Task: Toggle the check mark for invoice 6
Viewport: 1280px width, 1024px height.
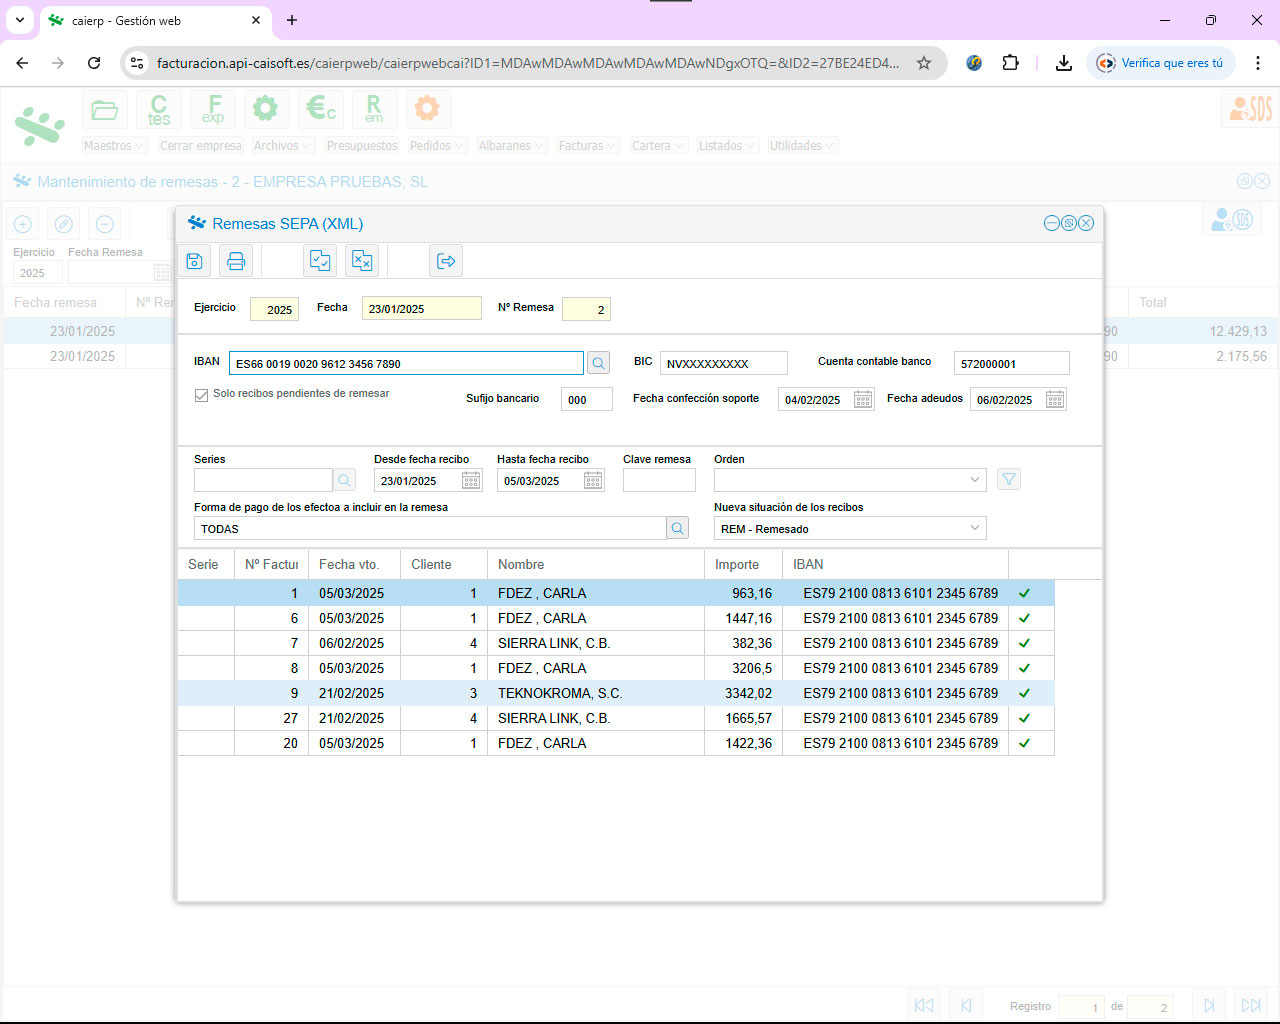Action: tap(1024, 618)
